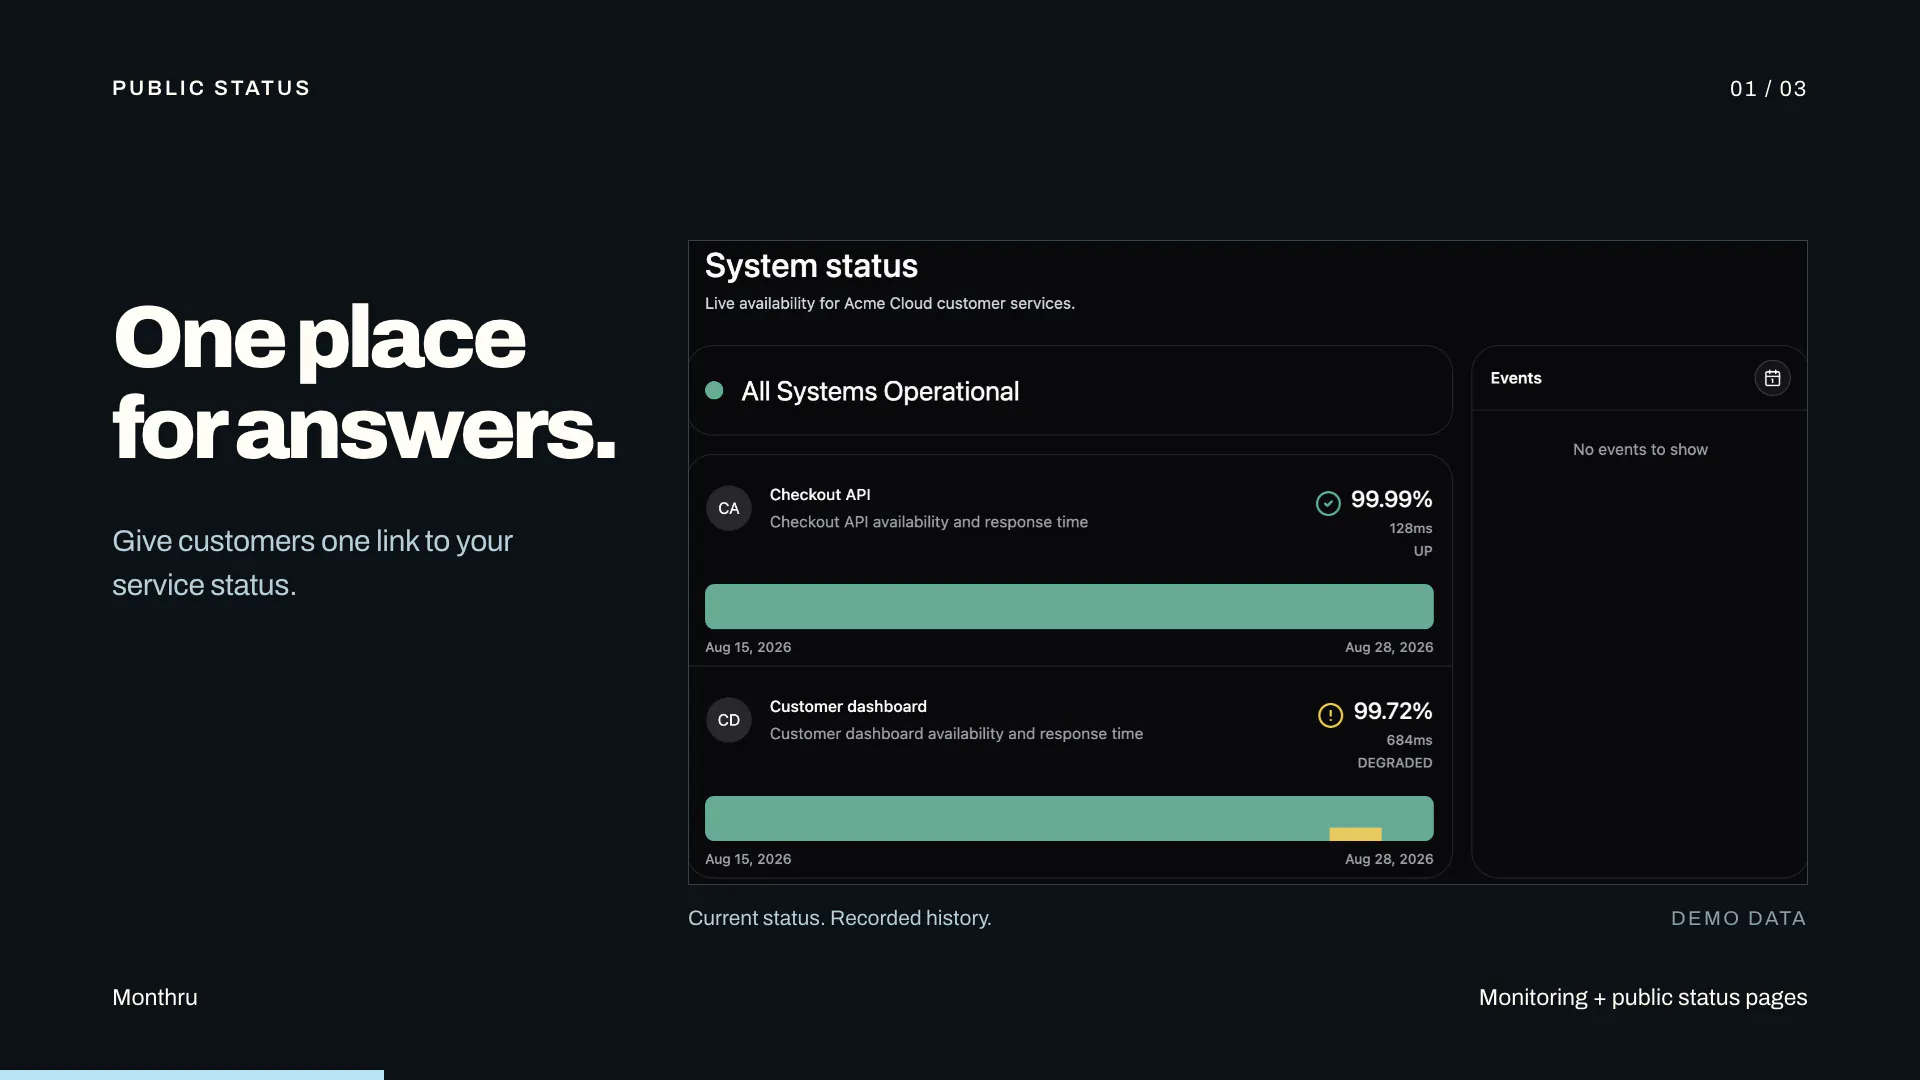The width and height of the screenshot is (1920, 1080).
Task: Click the yellow warning icon beside 99.72%
Action: click(1330, 715)
